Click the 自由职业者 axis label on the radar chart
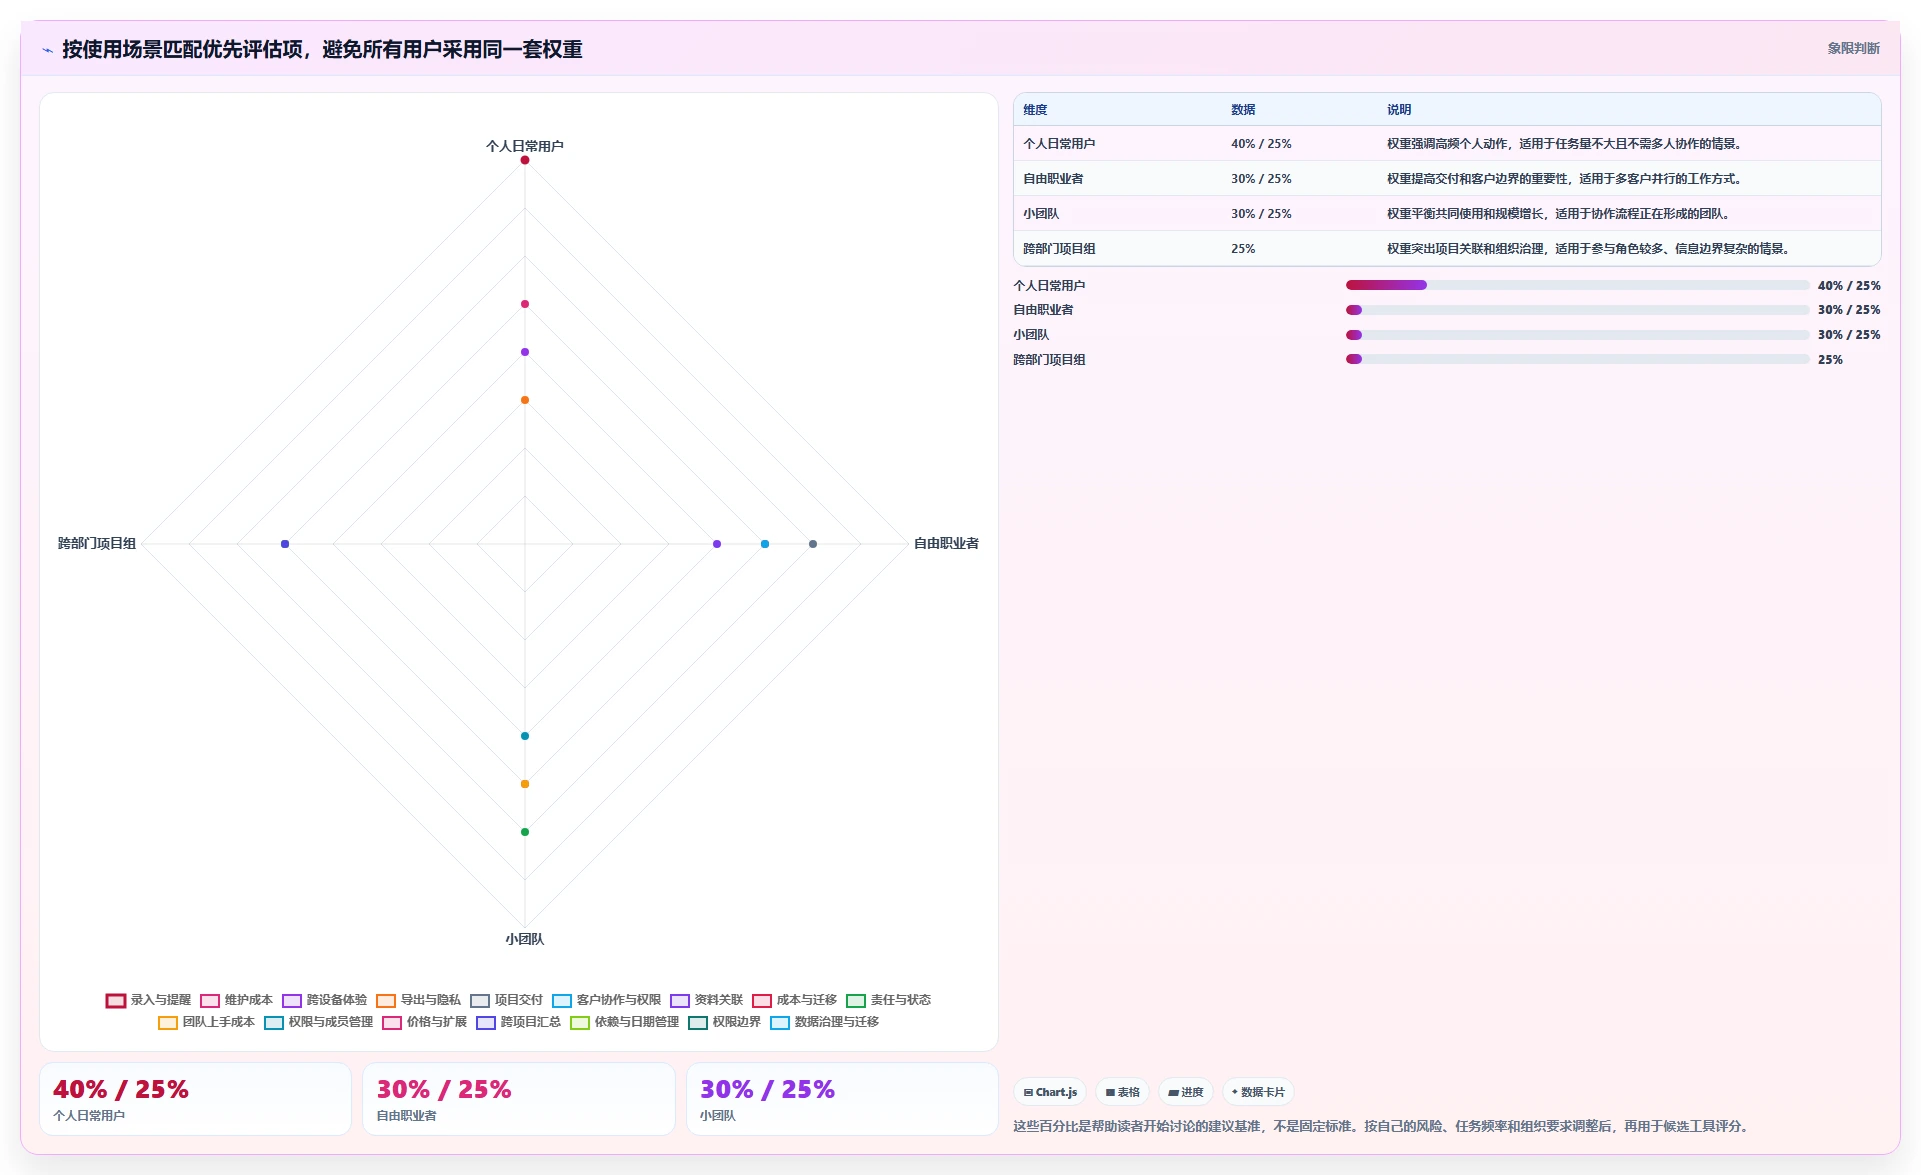Image resolution: width=1921 pixels, height=1175 pixels. click(946, 543)
